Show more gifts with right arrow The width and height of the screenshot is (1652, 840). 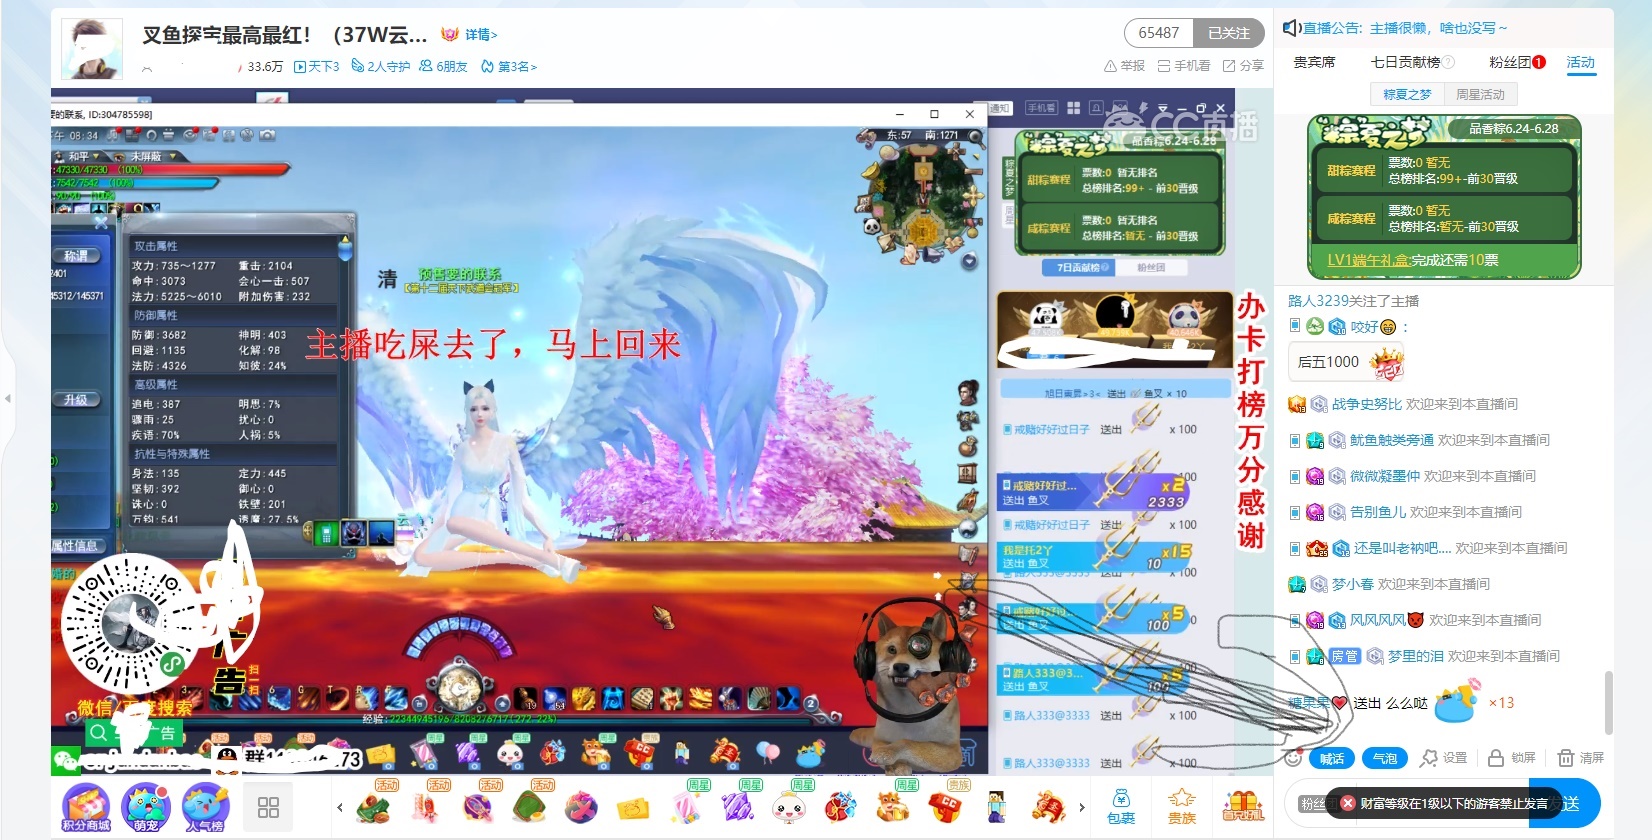[x=1081, y=808]
